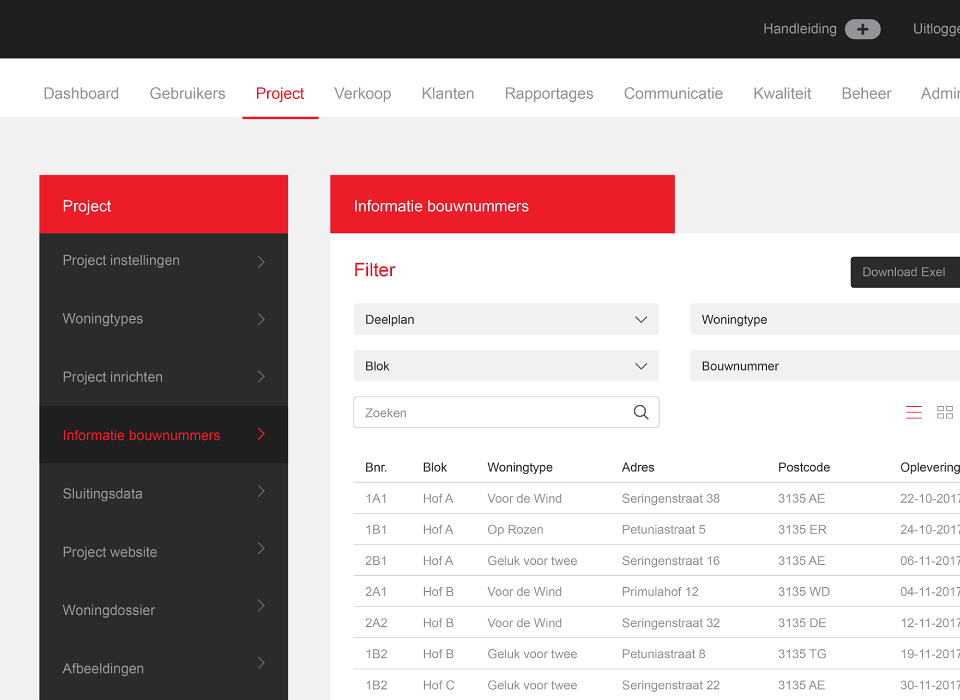The height and width of the screenshot is (700, 960).
Task: Click chevron arrow next to Afbeeldingen
Action: tap(261, 664)
